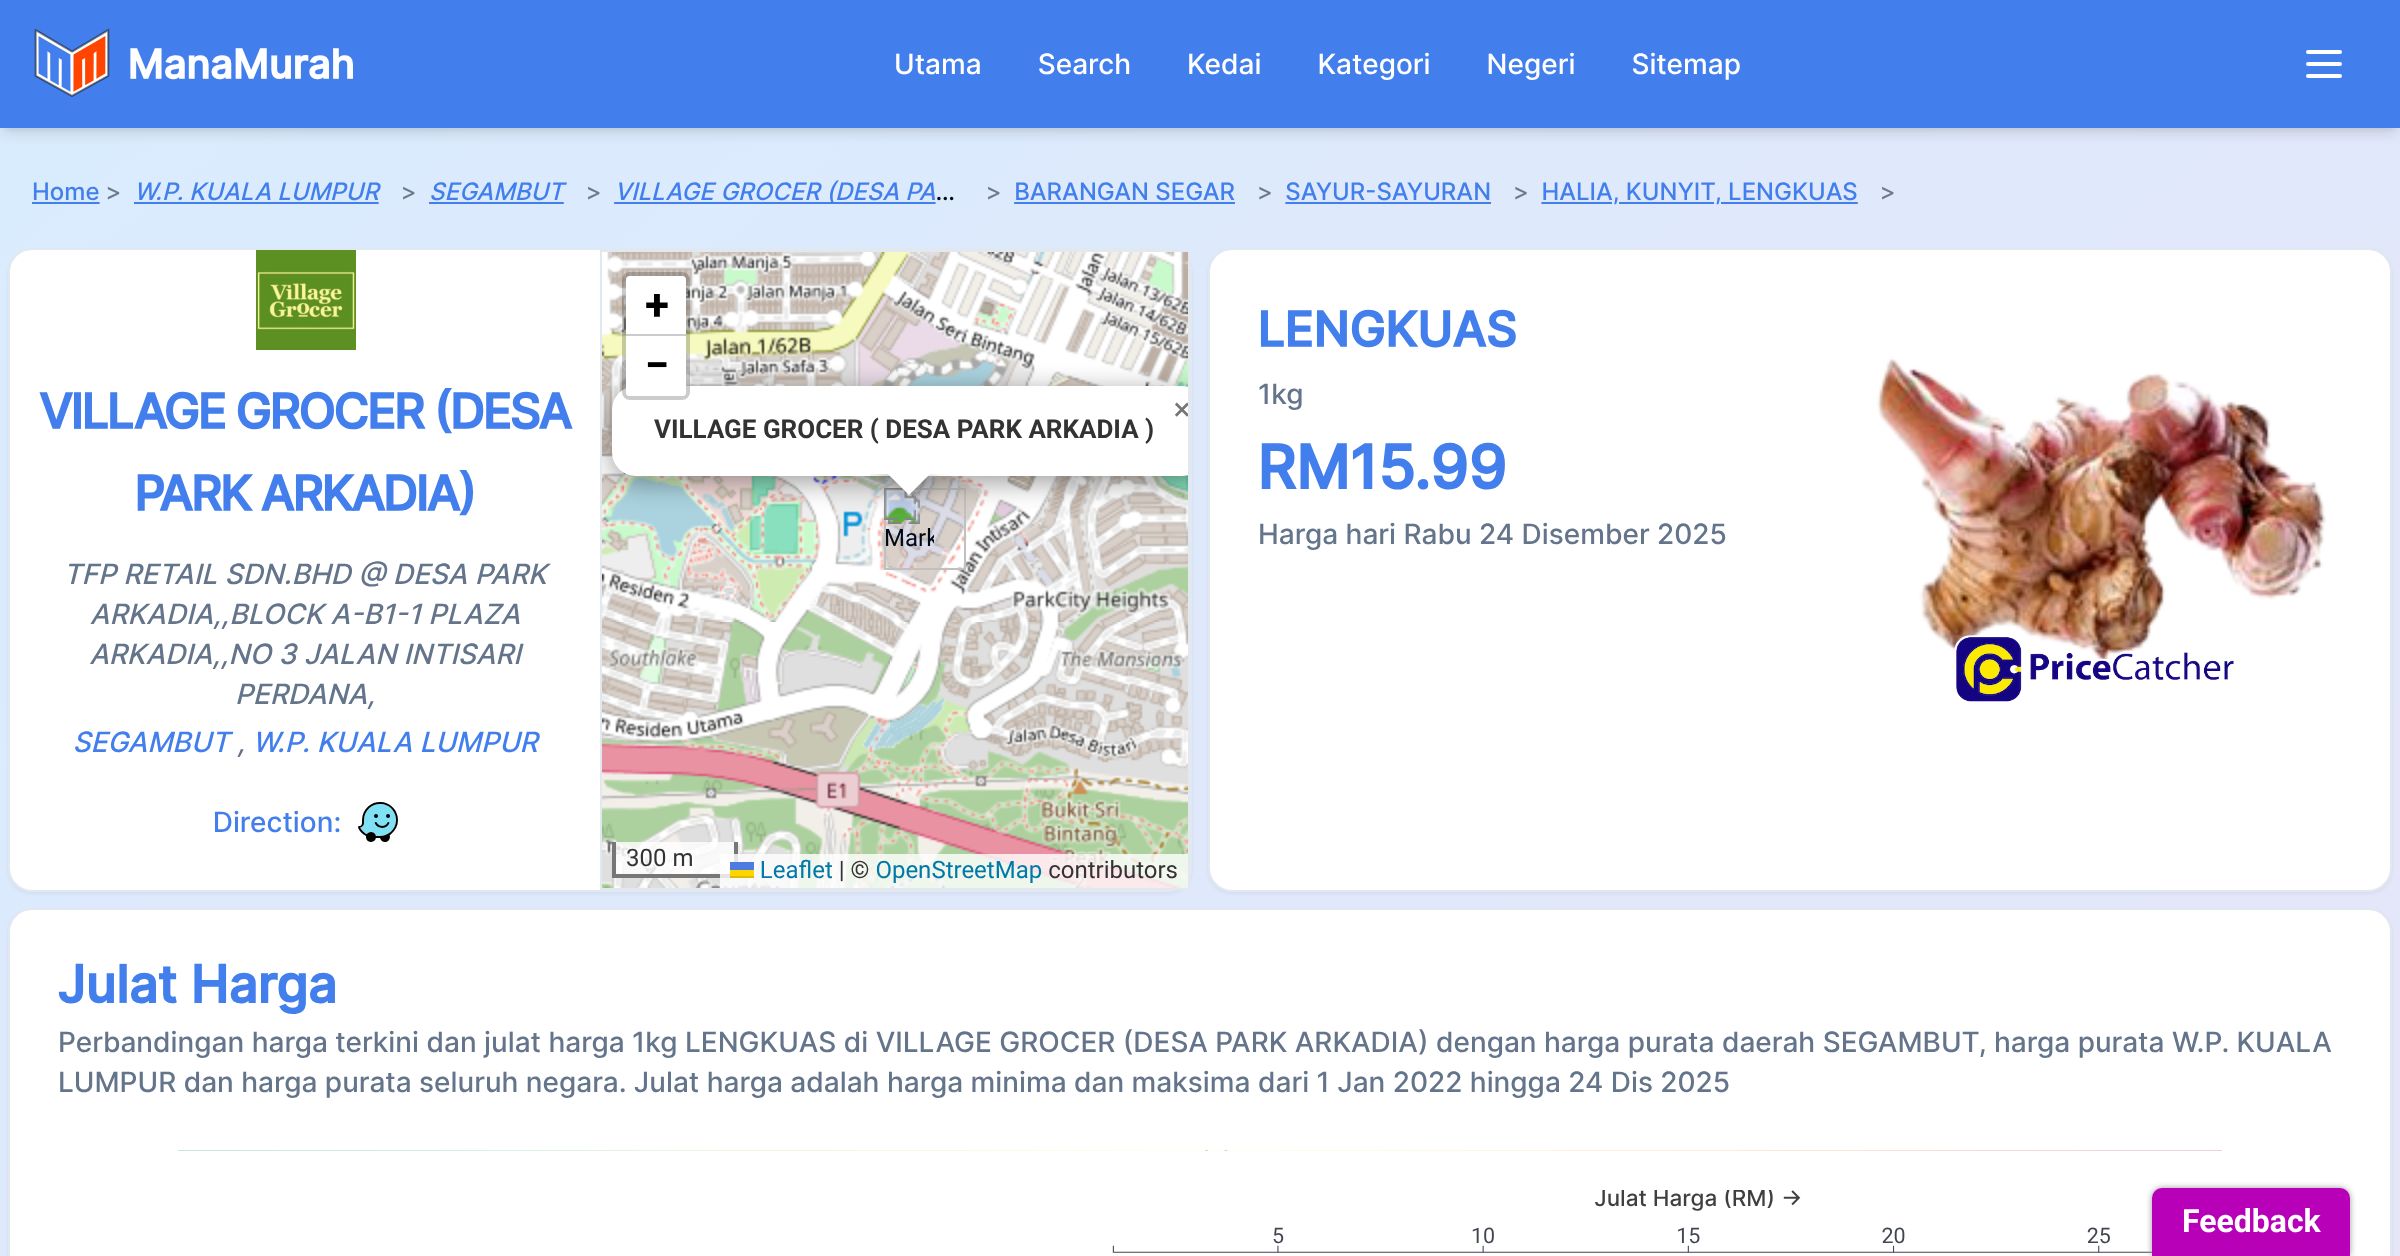This screenshot has width=2400, height=1256.
Task: Close the map popup
Action: pyautogui.click(x=1181, y=410)
